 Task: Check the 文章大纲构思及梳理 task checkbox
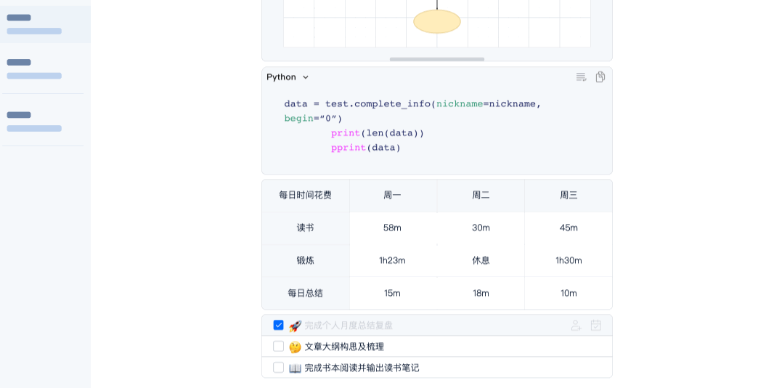pos(278,346)
